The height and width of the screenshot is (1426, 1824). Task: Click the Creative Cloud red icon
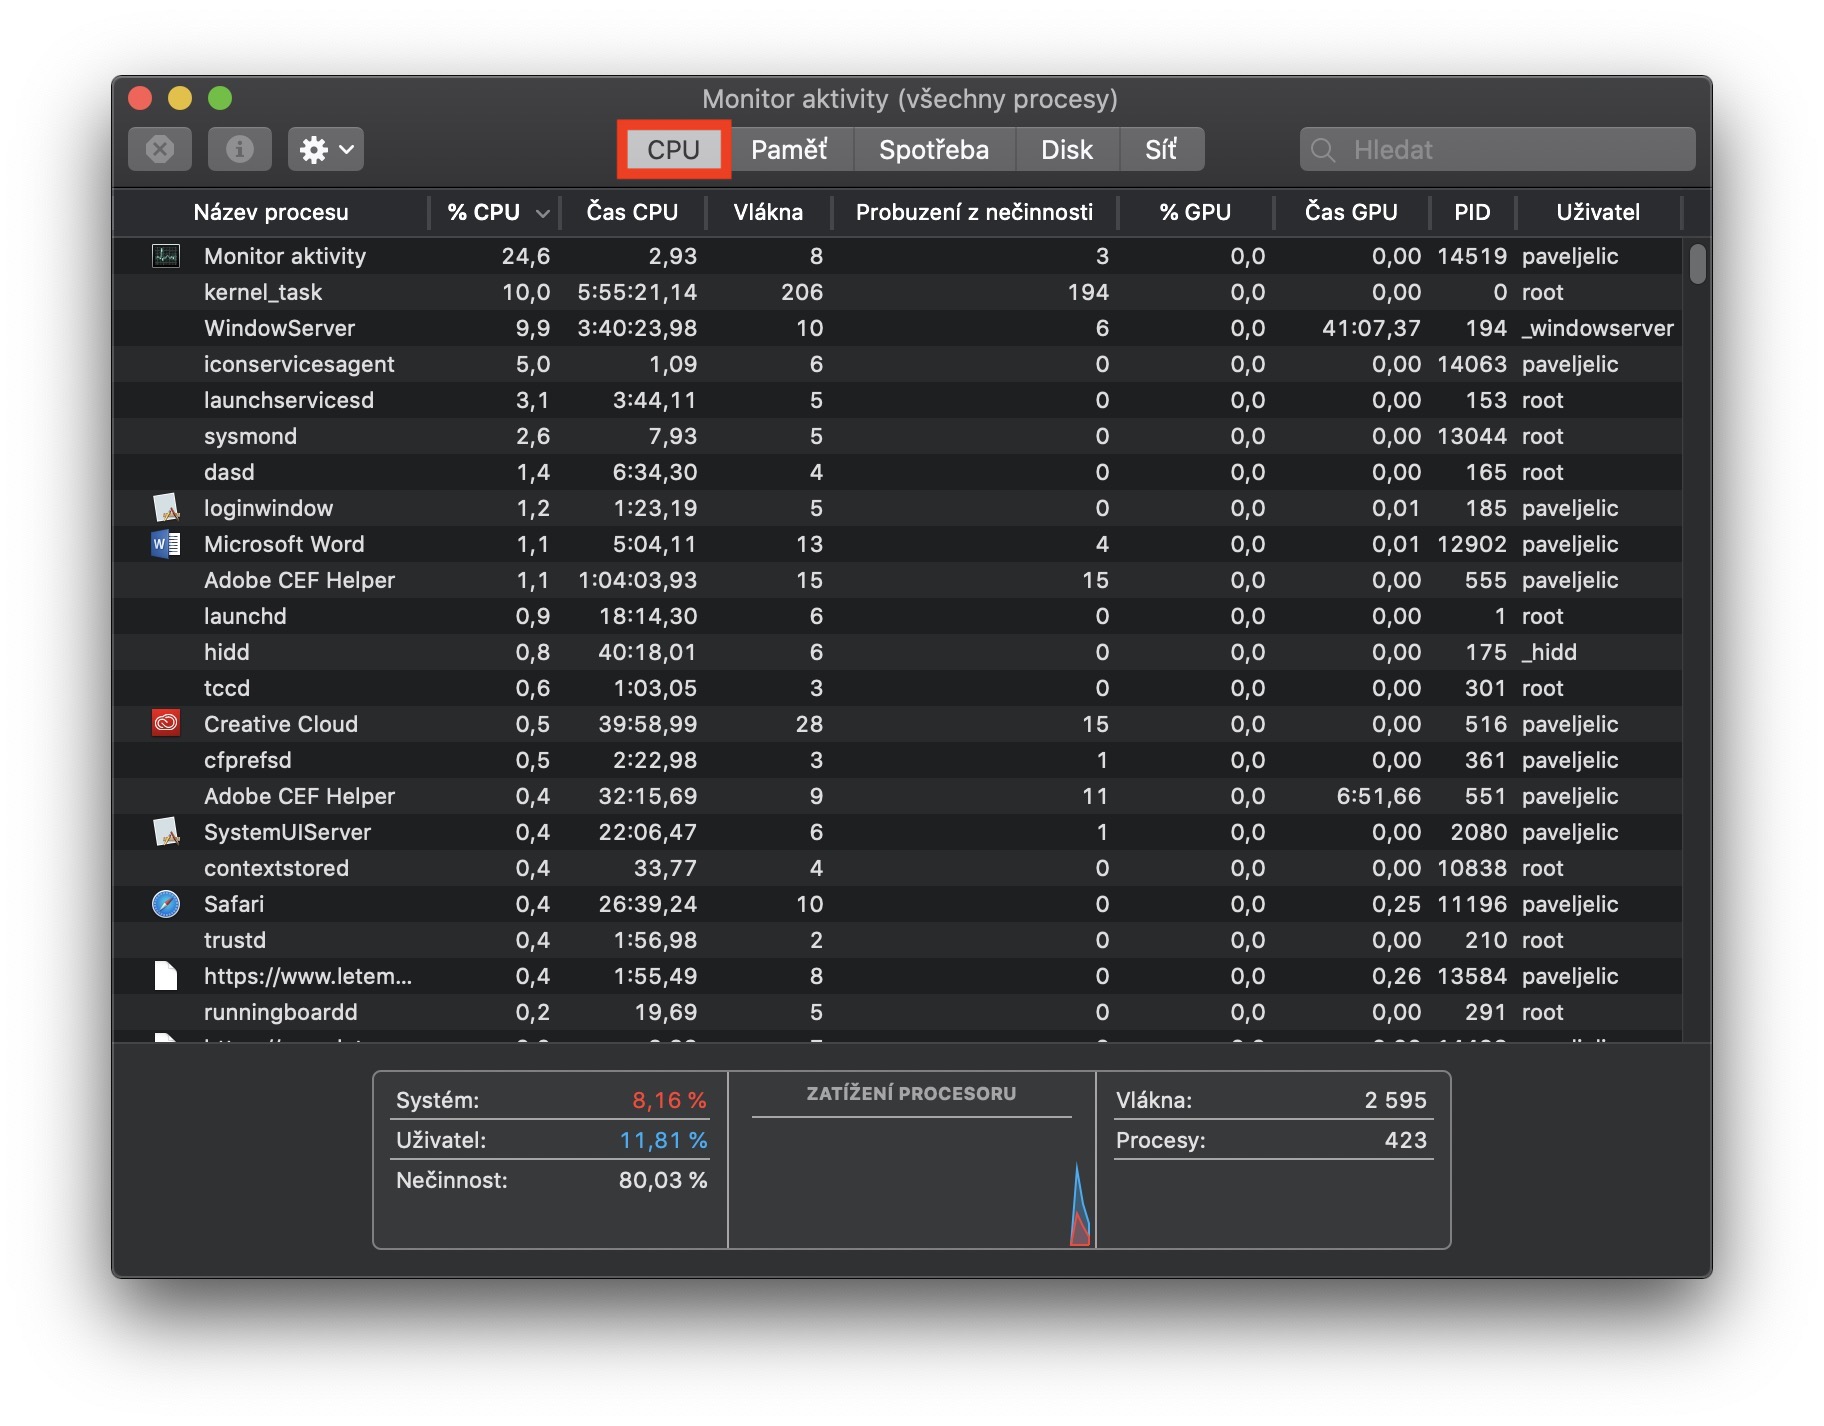(166, 723)
